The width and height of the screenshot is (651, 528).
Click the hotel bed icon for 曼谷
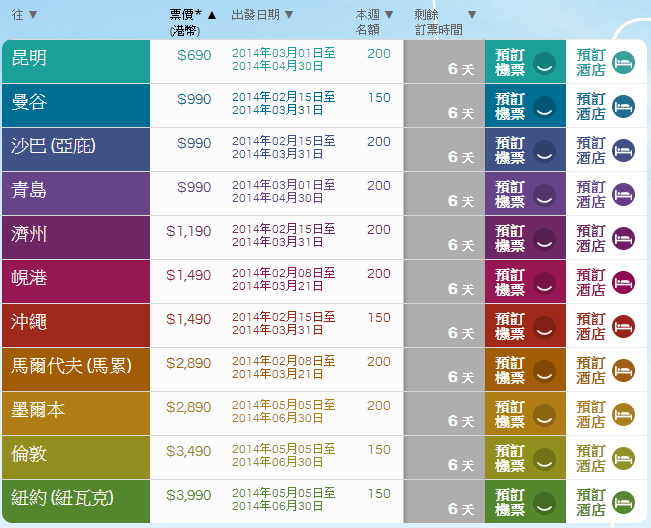pyautogui.click(x=623, y=107)
